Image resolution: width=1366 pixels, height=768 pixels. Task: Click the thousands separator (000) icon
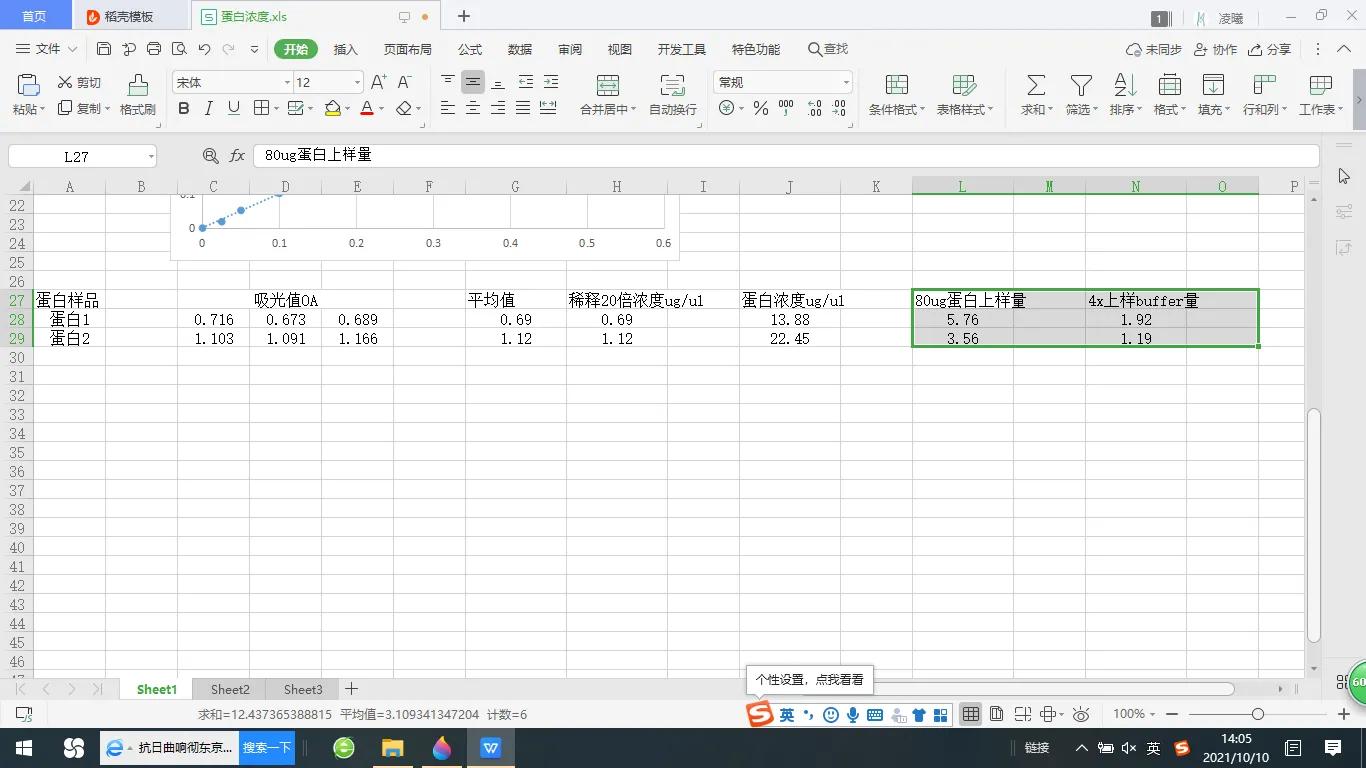click(x=786, y=108)
